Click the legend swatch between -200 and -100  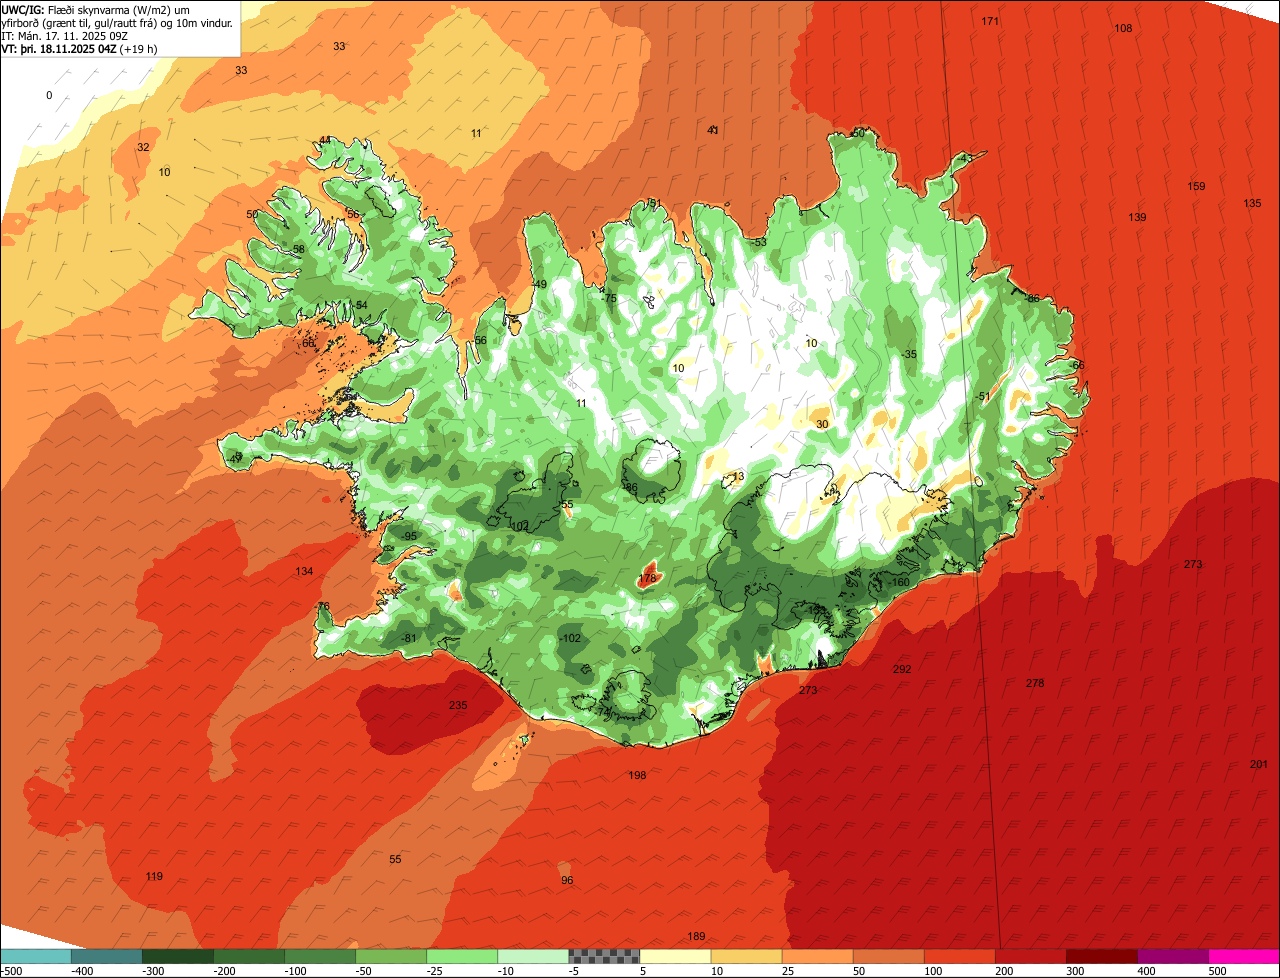pyautogui.click(x=249, y=956)
